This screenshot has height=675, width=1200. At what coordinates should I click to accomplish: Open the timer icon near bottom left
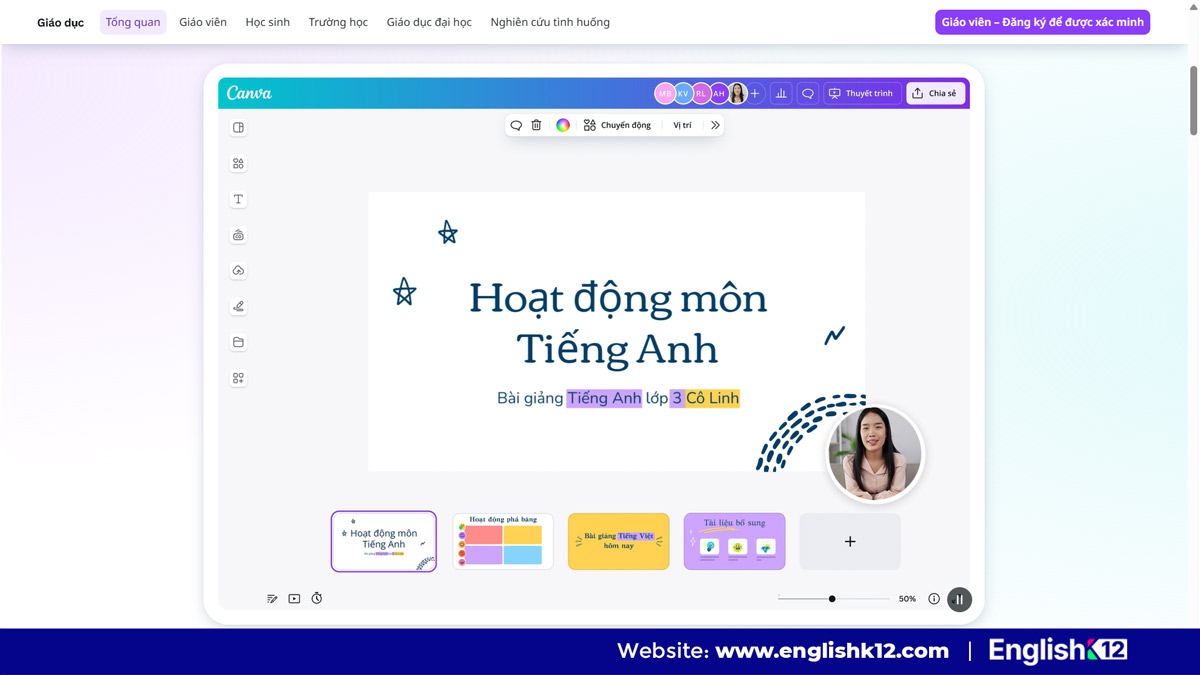tap(316, 598)
